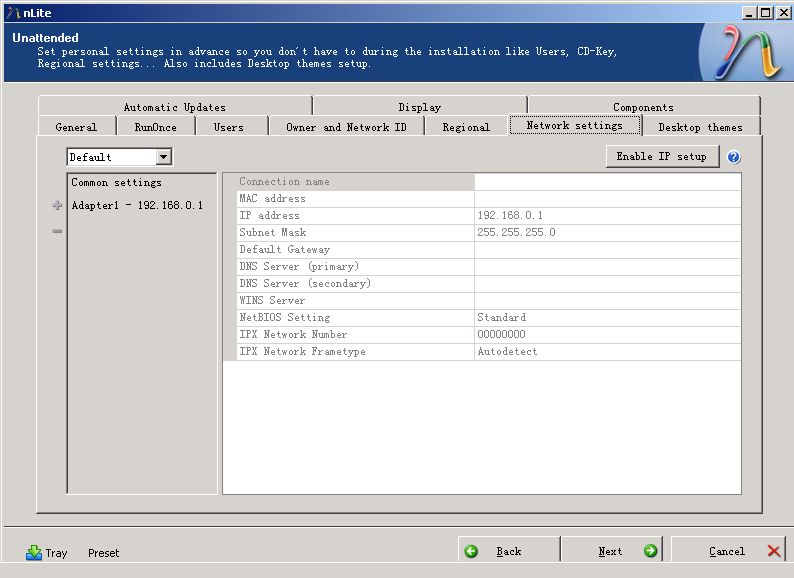Open NetBIOS Setting value Standard

(607, 318)
